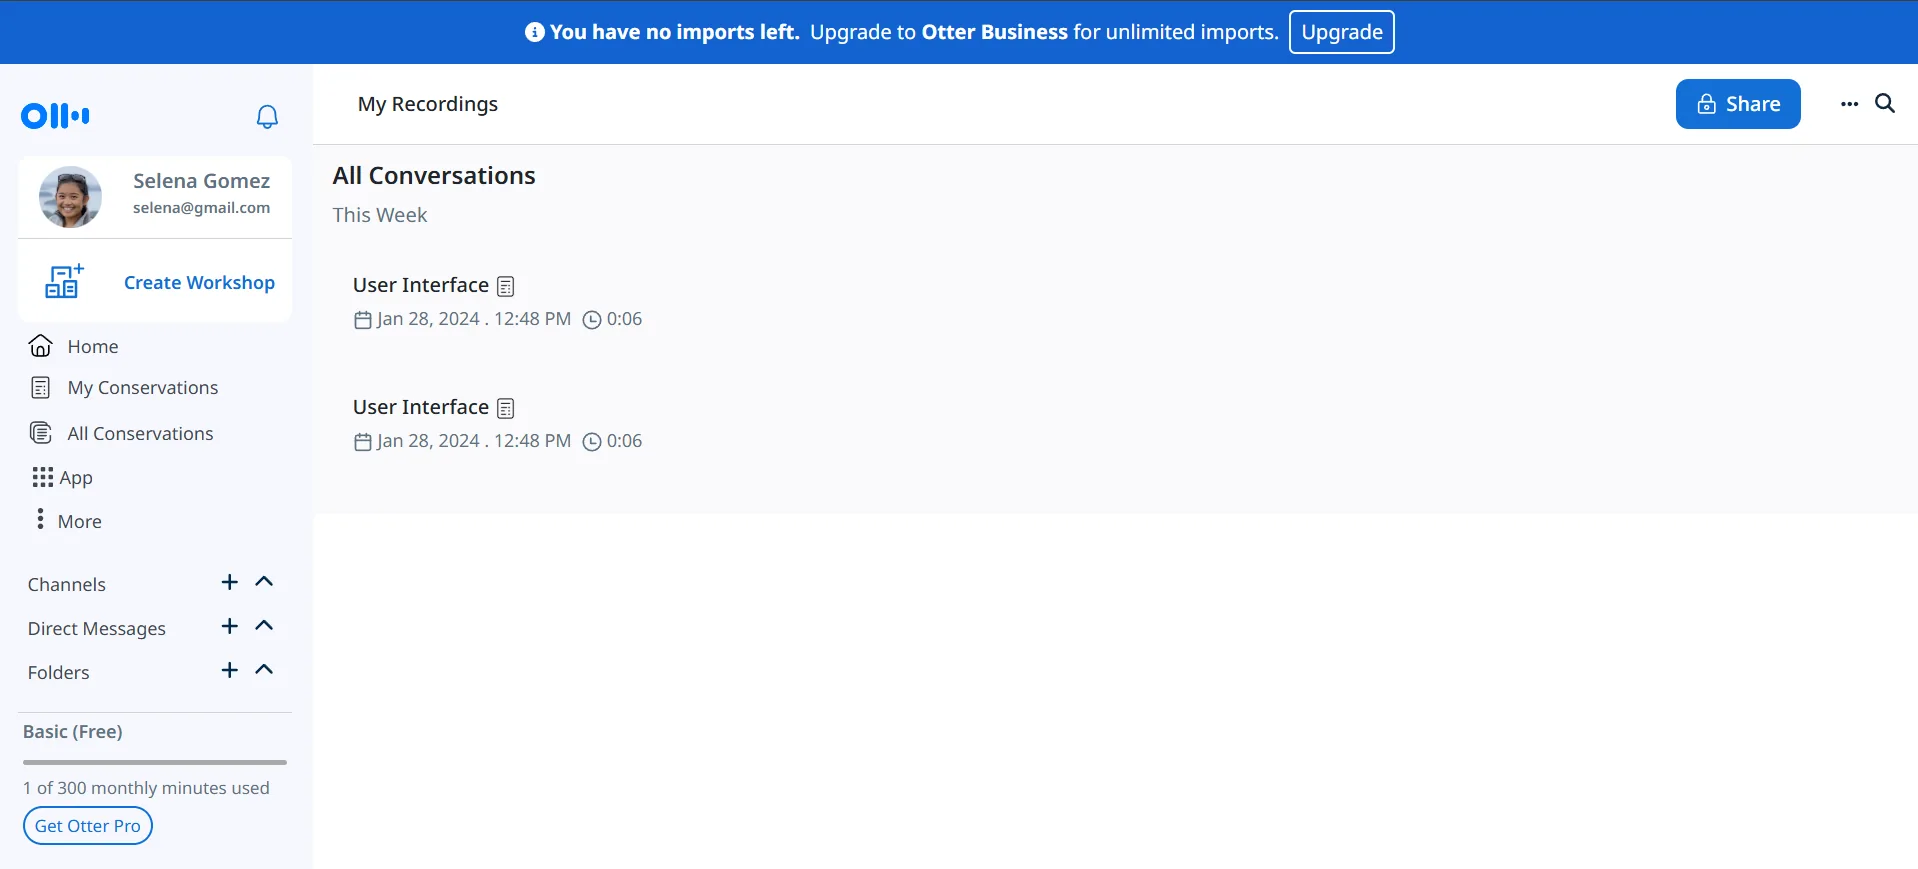Collapse the Channels section
1918x869 pixels.
[x=264, y=582]
